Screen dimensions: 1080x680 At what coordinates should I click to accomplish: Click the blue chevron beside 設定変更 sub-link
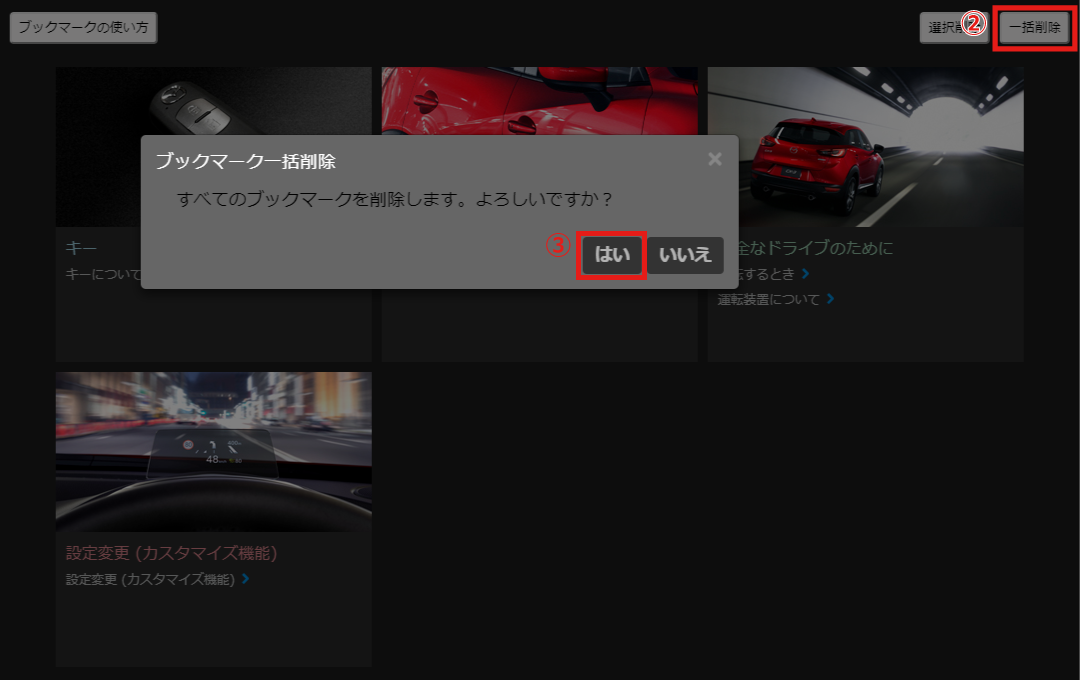[x=245, y=579]
